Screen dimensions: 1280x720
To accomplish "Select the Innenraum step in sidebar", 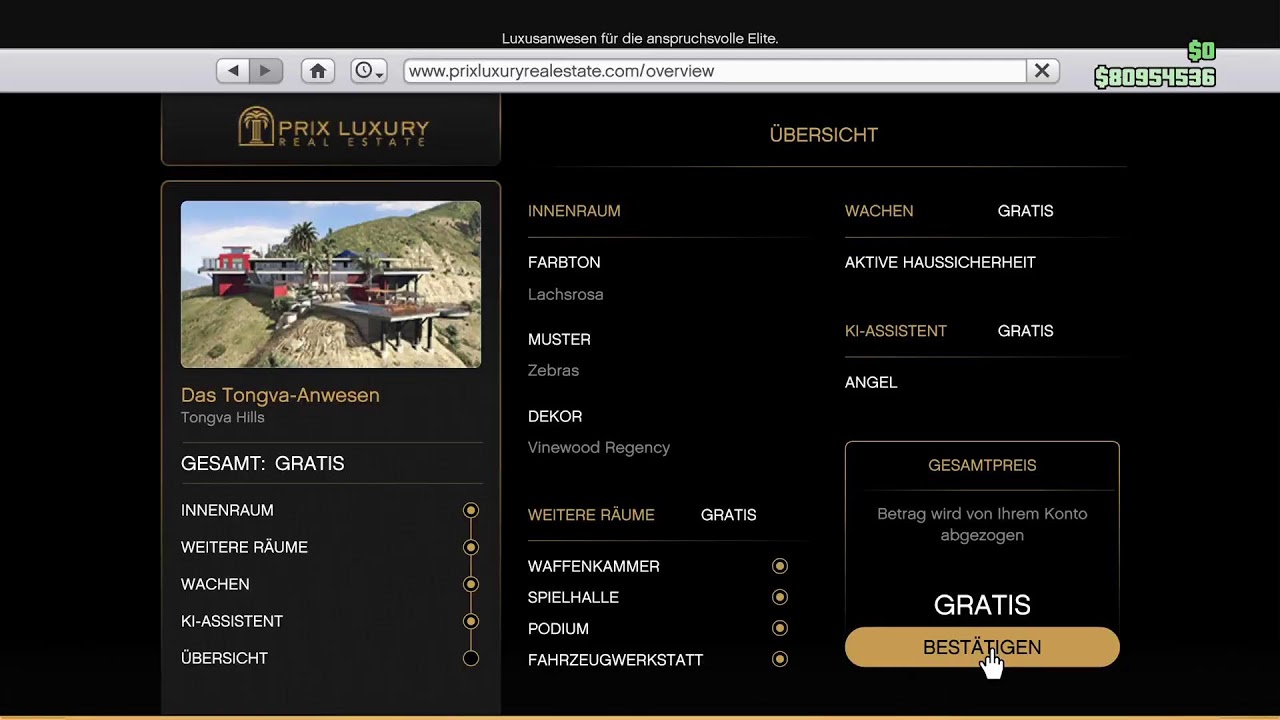I will pos(227,510).
